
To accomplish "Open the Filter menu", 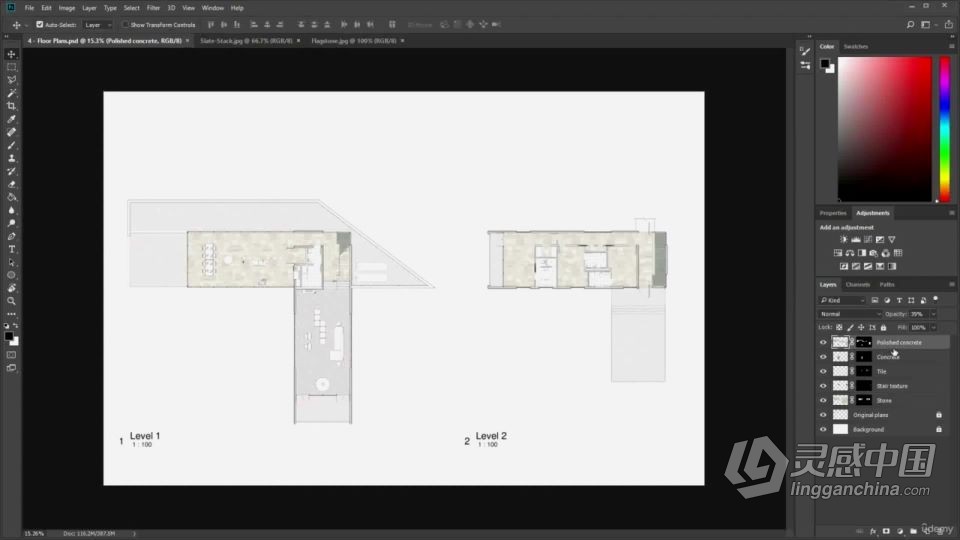I will point(153,8).
